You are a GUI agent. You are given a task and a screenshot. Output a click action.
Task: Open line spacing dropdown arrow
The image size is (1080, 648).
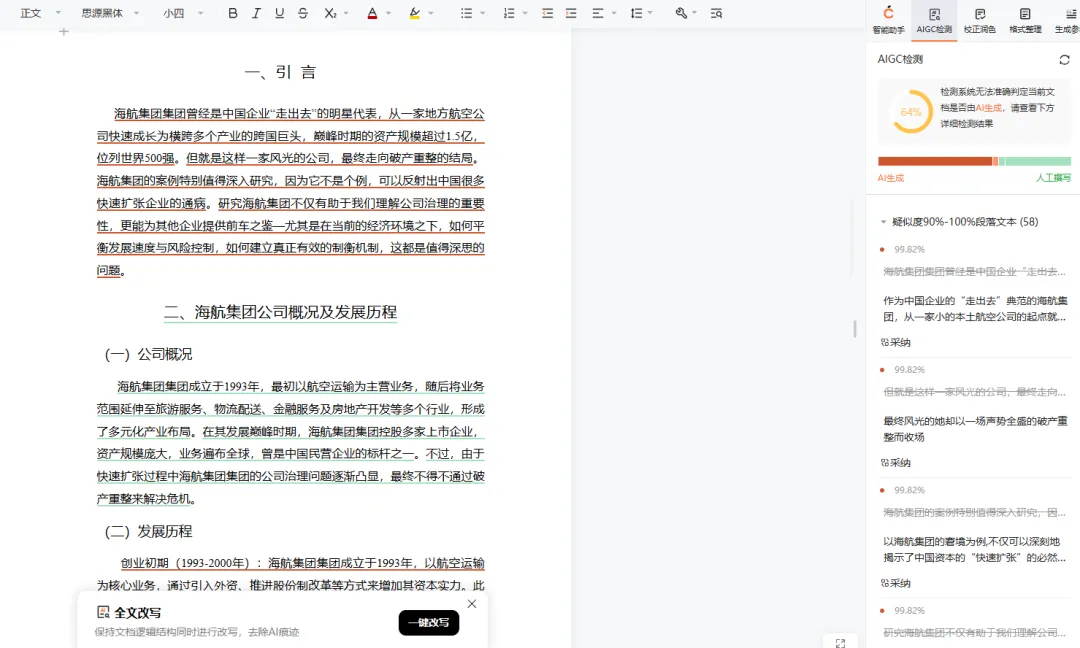click(x=650, y=13)
